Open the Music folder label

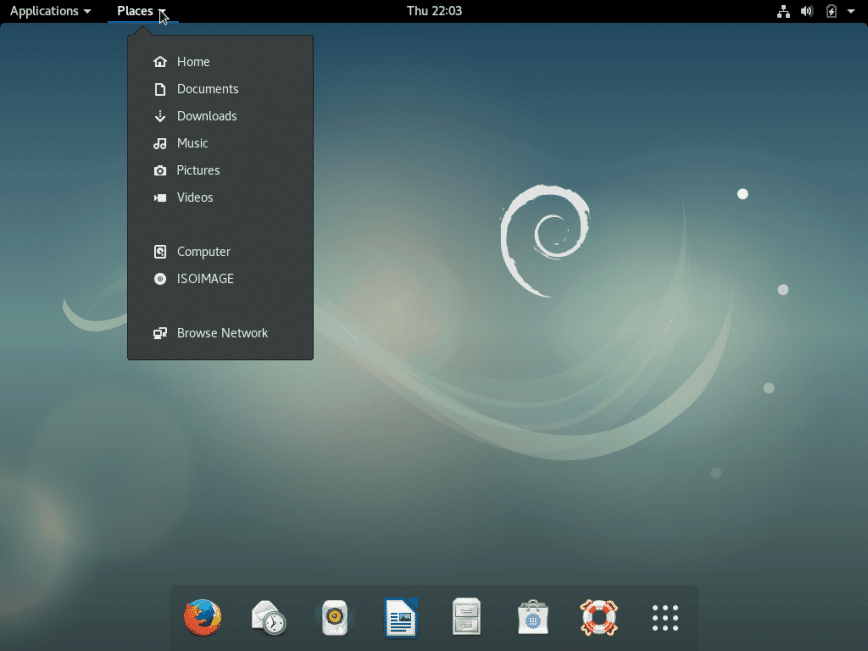pyautogui.click(x=193, y=143)
